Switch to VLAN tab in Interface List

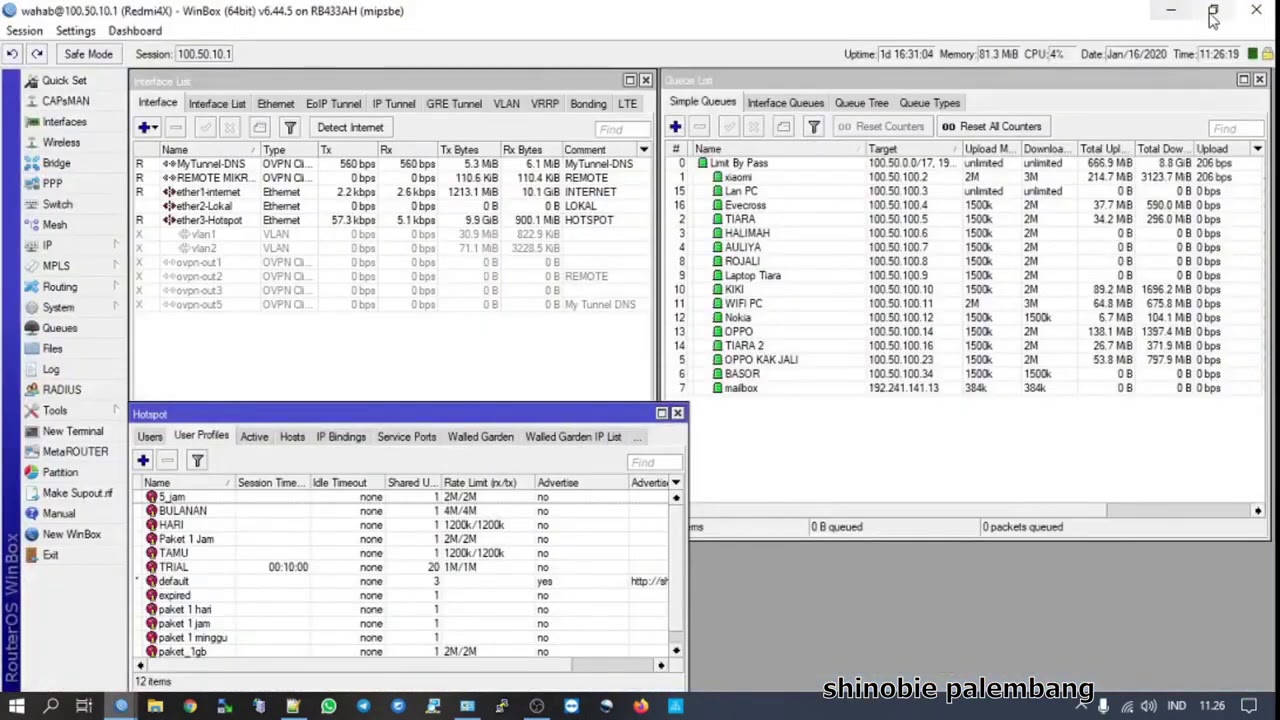pos(506,104)
